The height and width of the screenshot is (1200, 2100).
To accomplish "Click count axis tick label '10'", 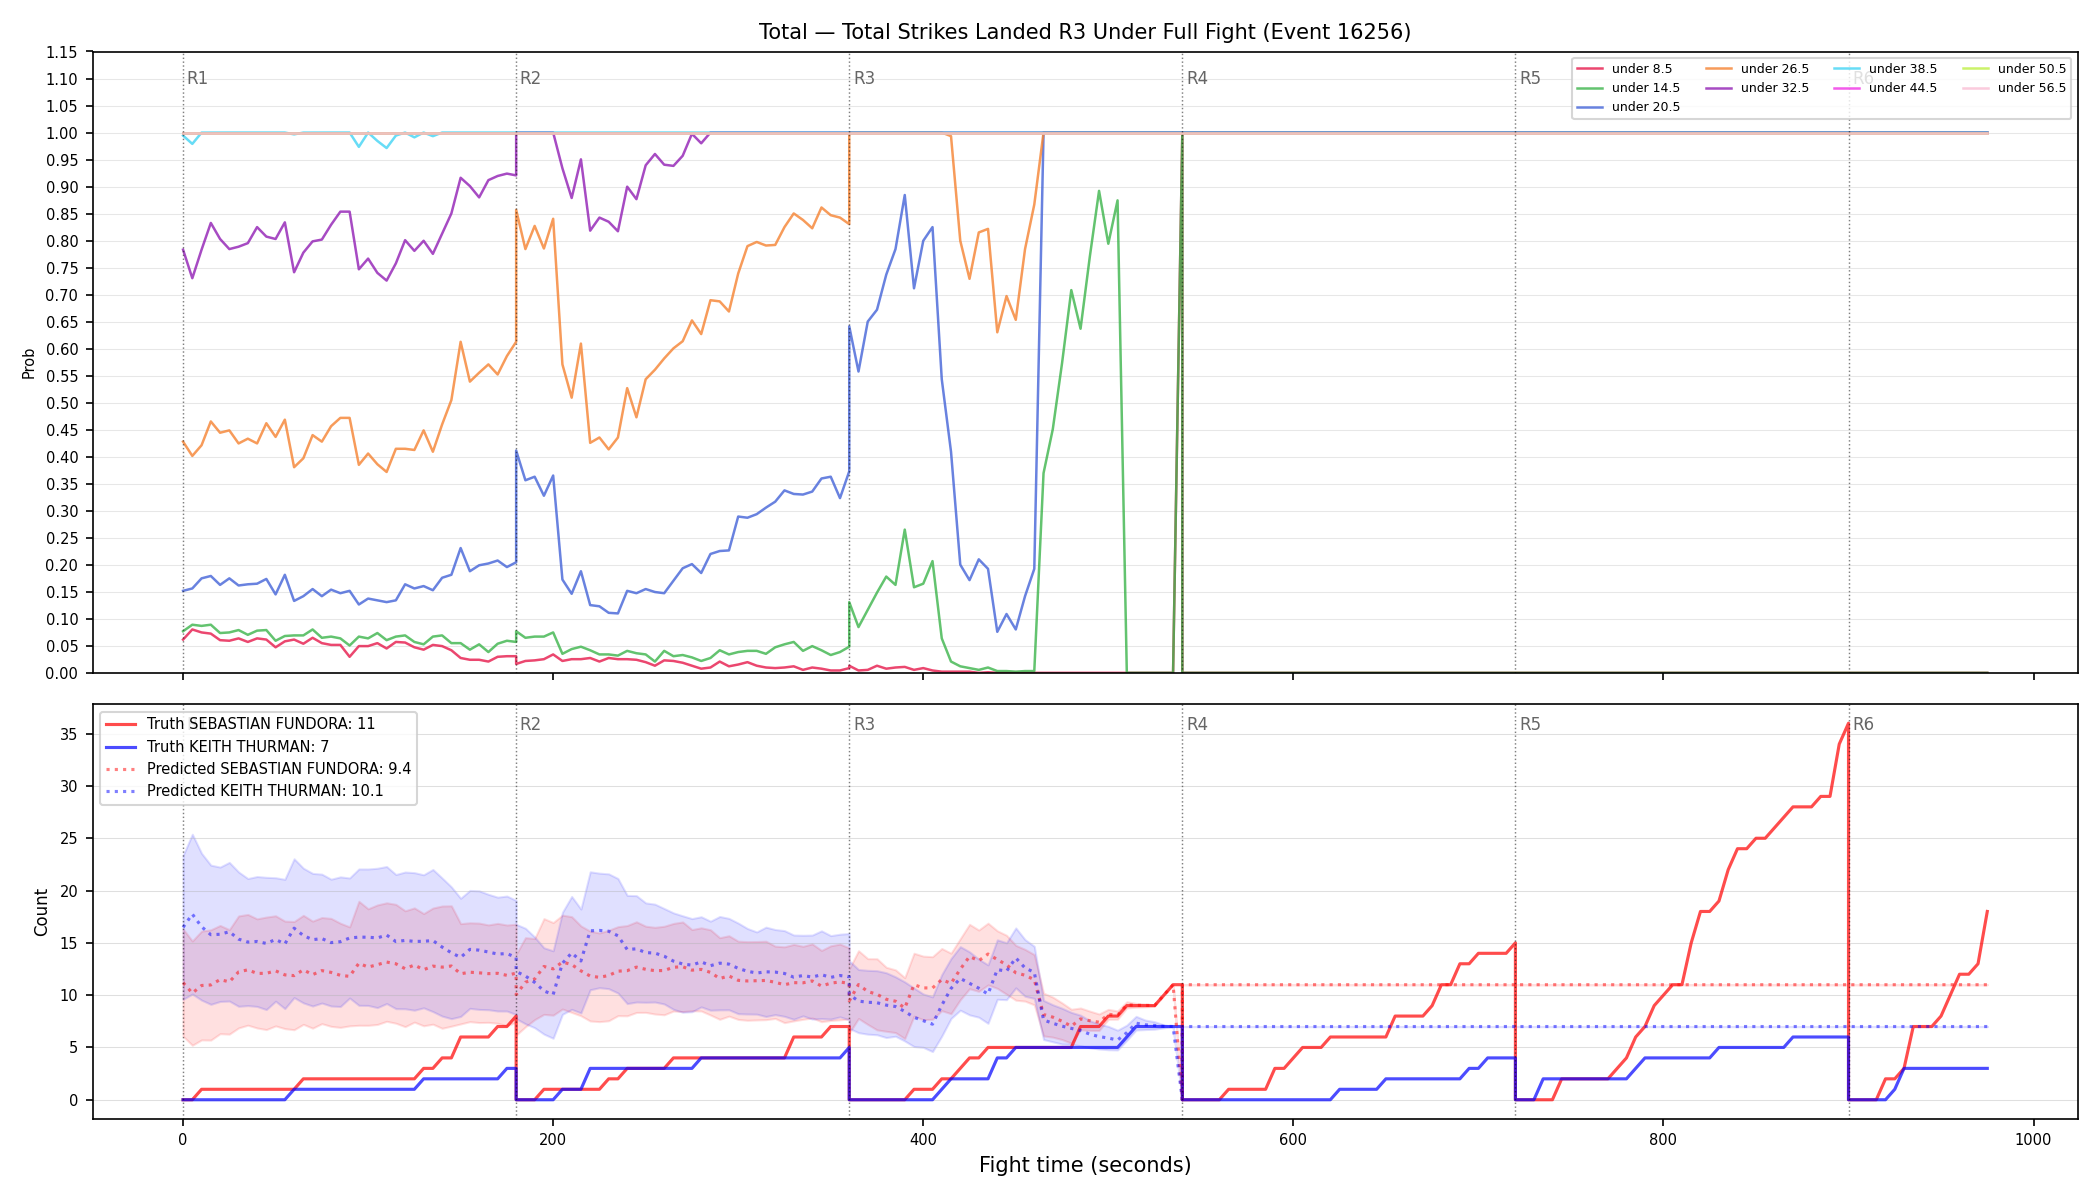I will click(x=69, y=995).
